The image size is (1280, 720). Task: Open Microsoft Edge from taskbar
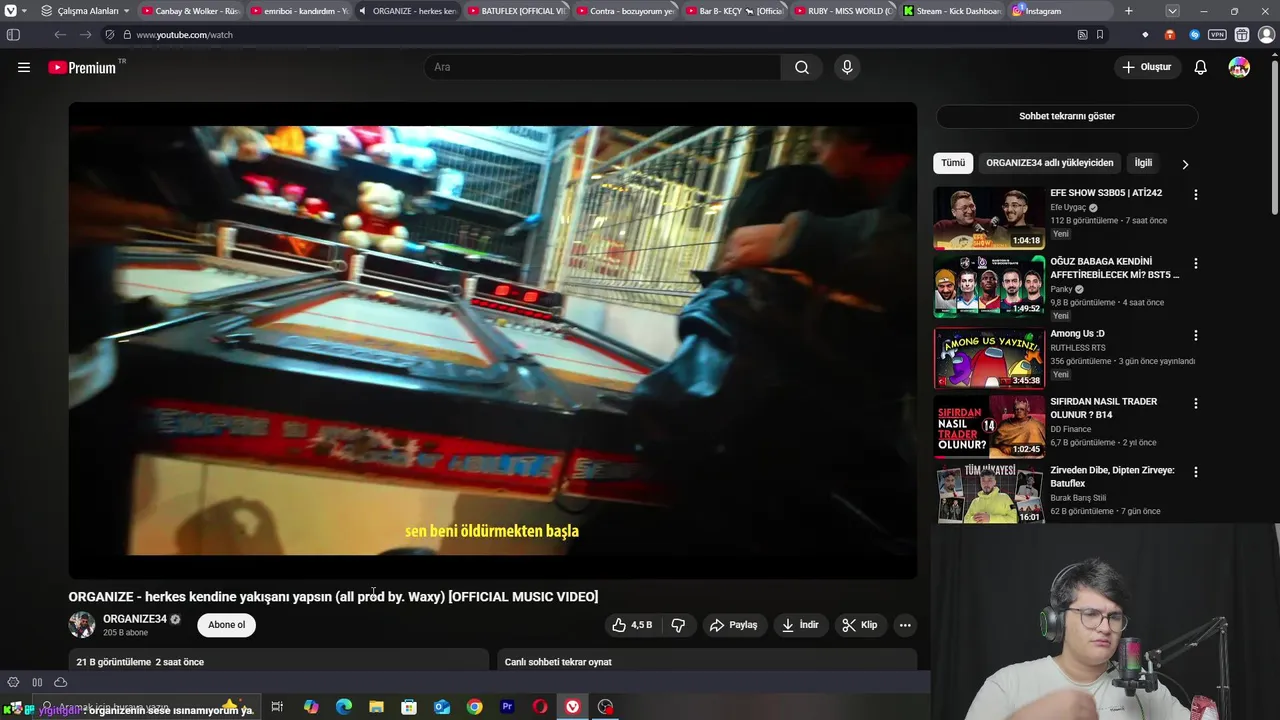[344, 707]
